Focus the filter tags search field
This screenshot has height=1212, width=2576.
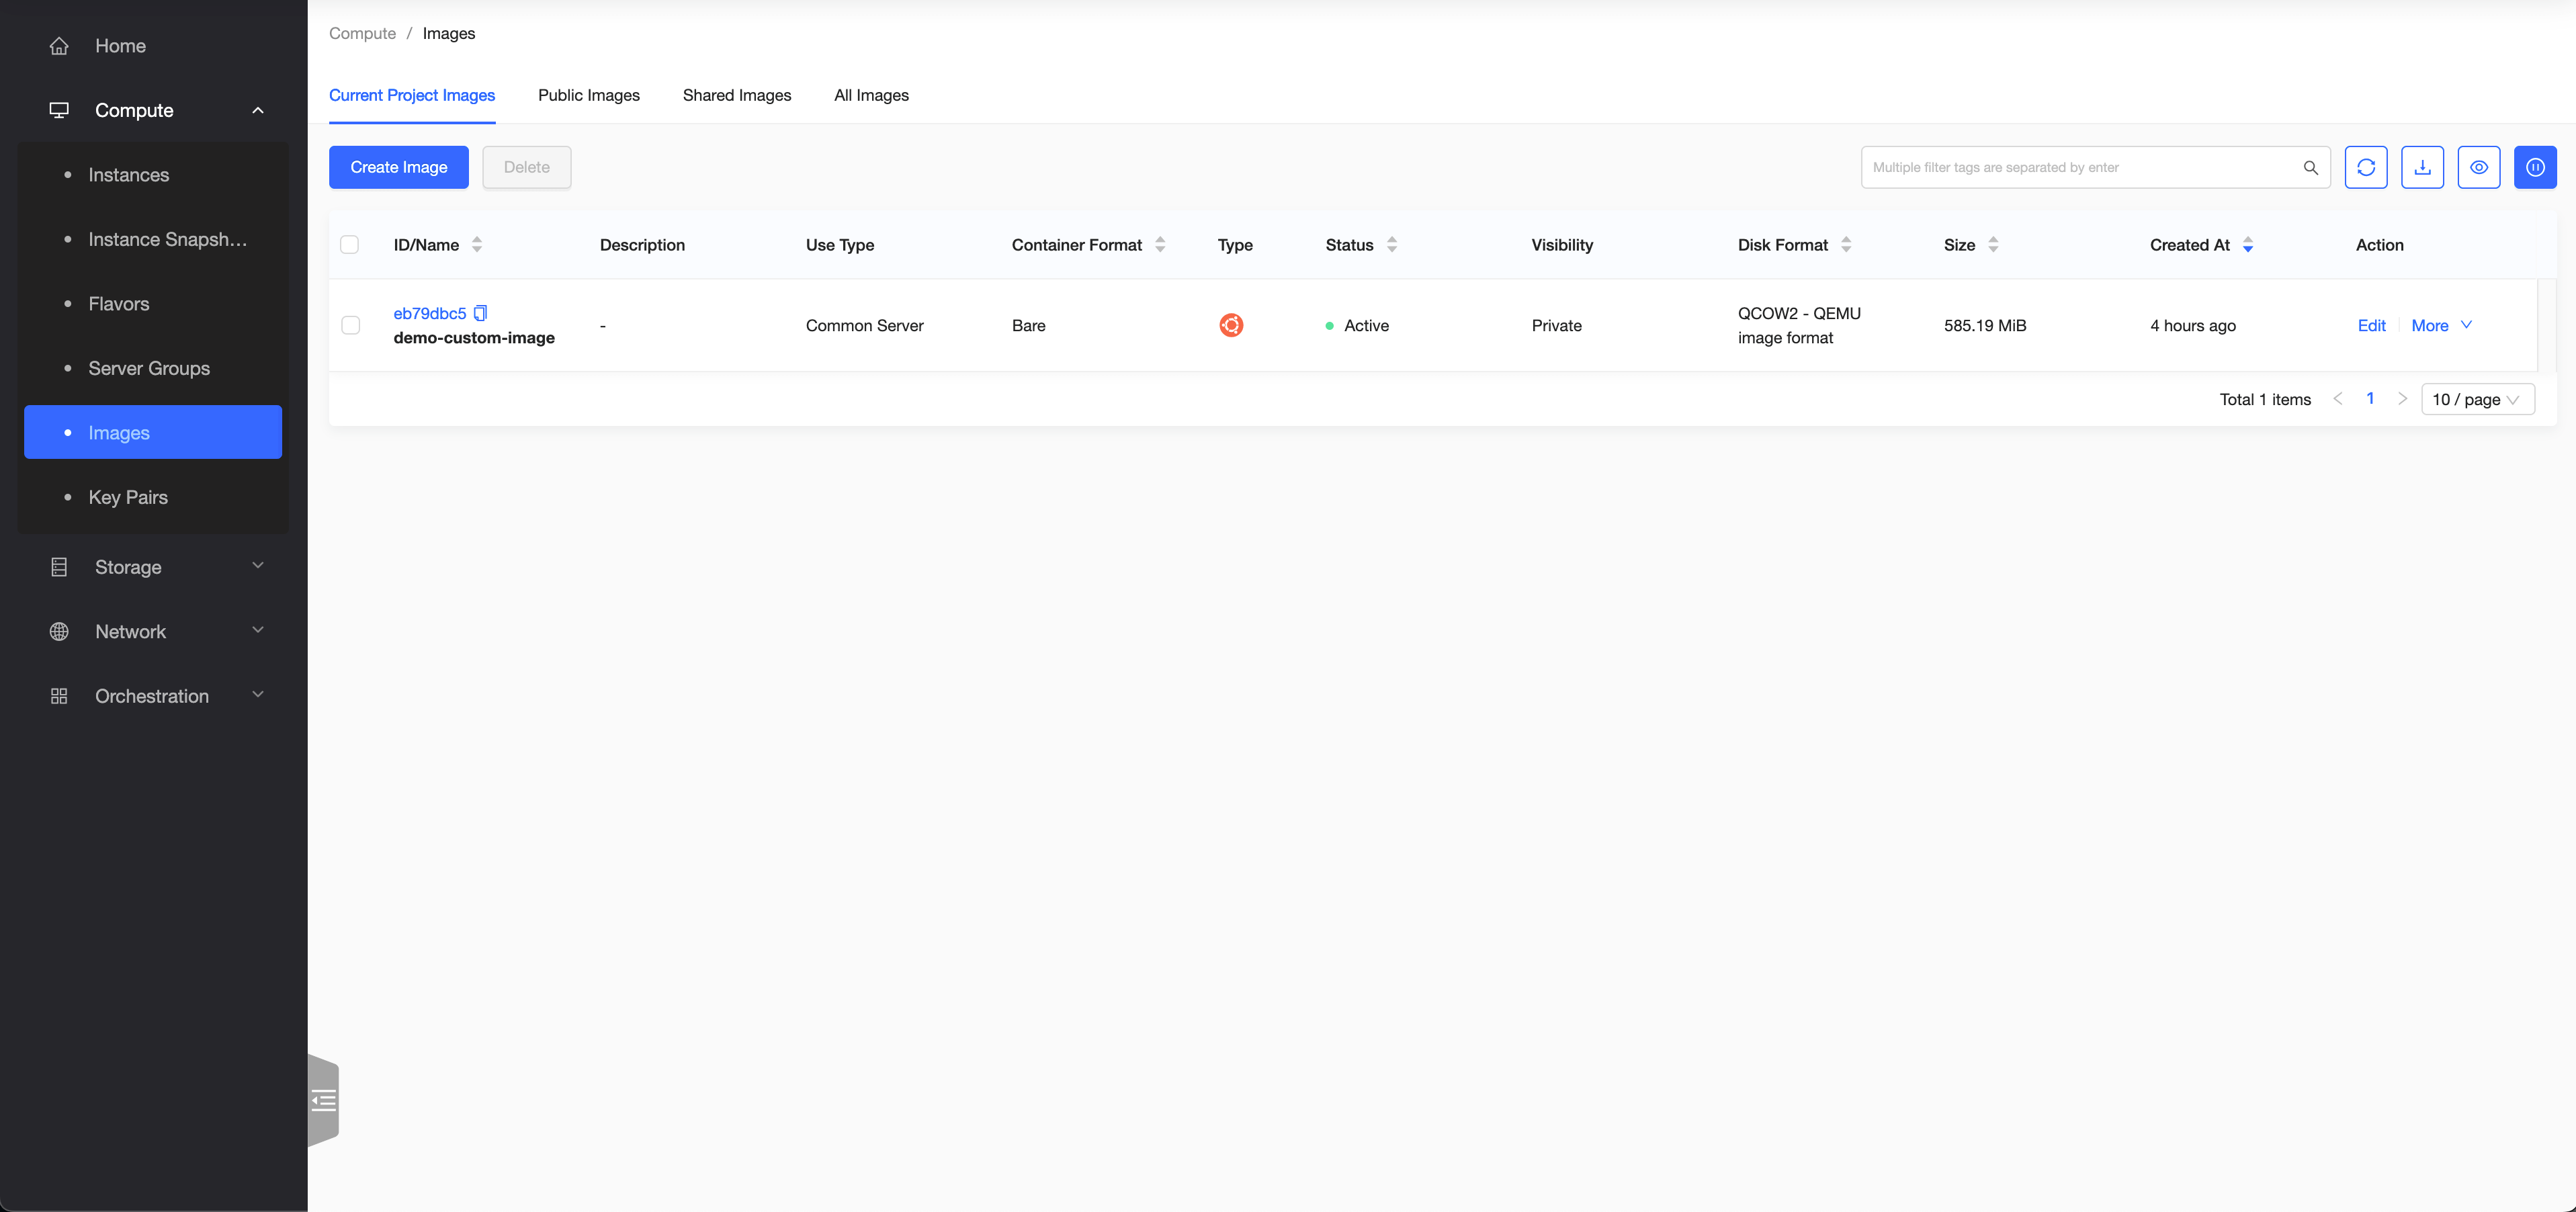2080,167
